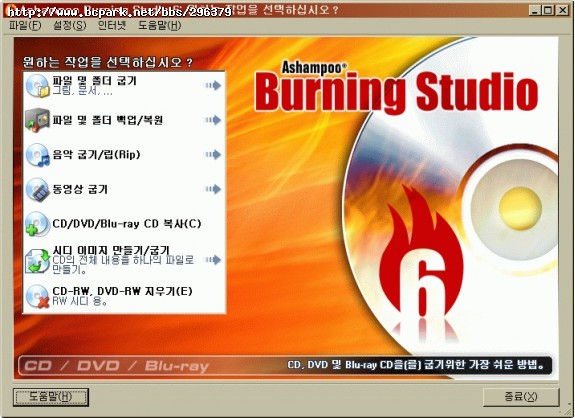
Task: Select the 파일 및 폴더 굽기 text label
Action: pyautogui.click(x=95, y=81)
